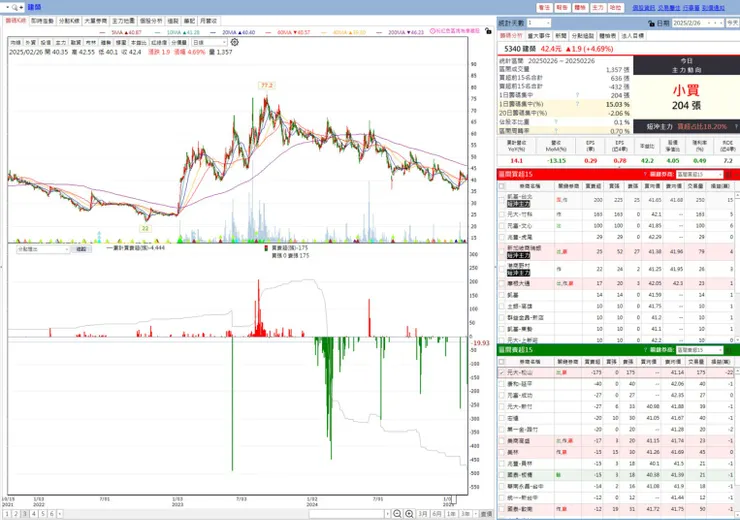Select page 4 at the bottom left

point(34,514)
